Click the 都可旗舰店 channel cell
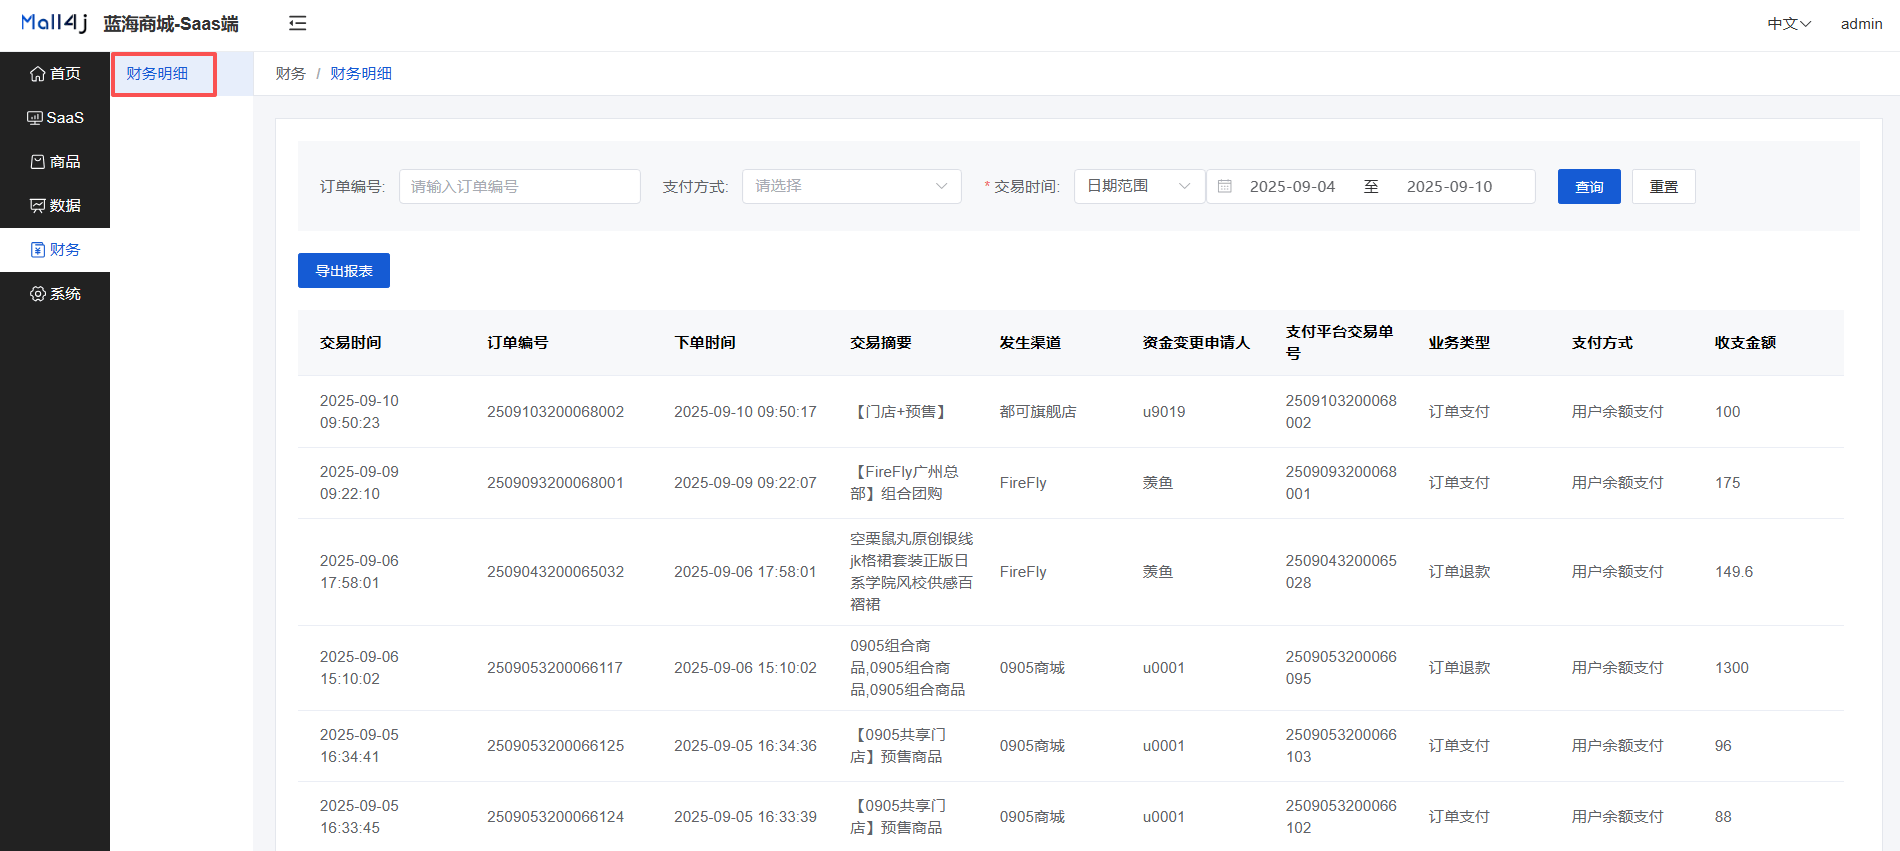The image size is (1900, 851). point(1038,412)
